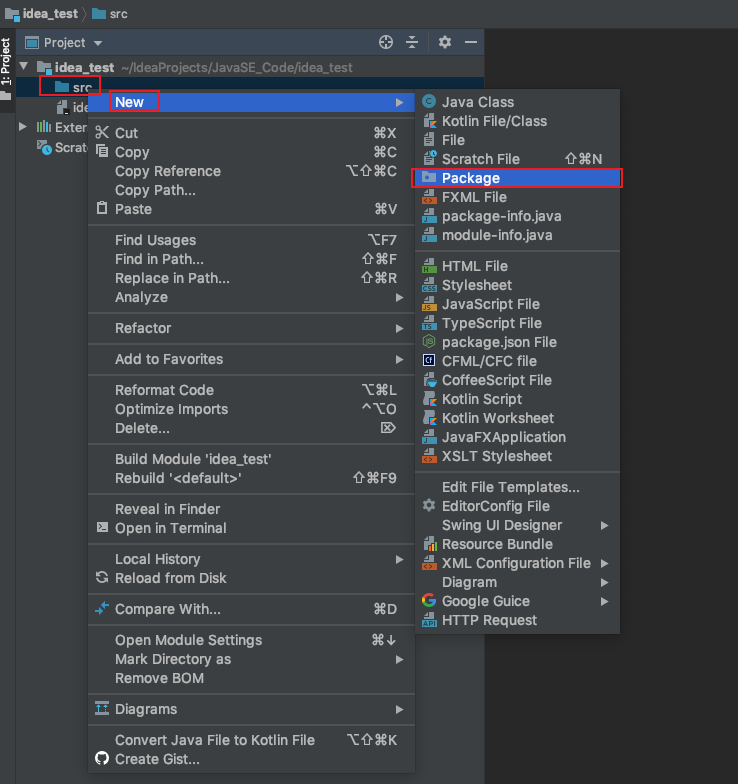Choose Remove BOM menu item
This screenshot has width=738, height=784.
pyautogui.click(x=251, y=678)
